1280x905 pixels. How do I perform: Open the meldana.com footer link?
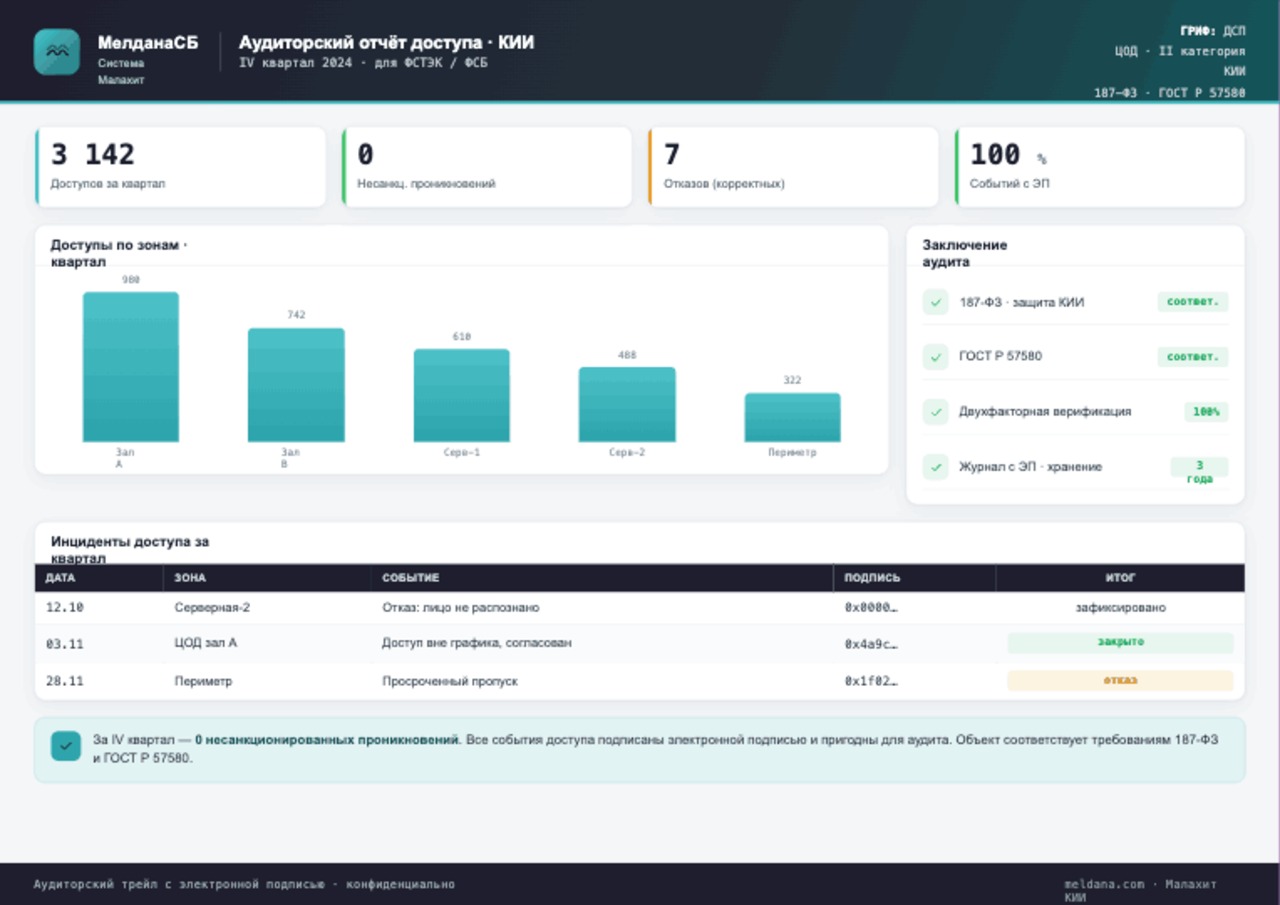[x=1105, y=884]
